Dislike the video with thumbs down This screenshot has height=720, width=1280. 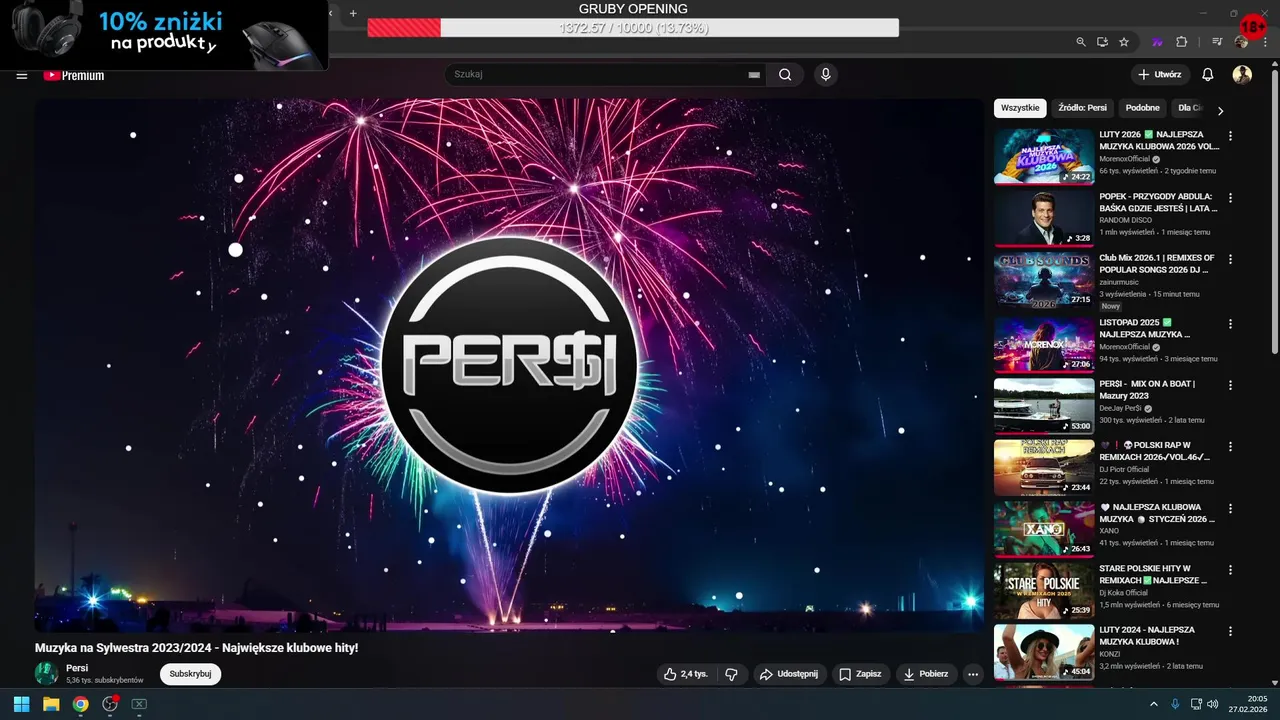click(731, 674)
